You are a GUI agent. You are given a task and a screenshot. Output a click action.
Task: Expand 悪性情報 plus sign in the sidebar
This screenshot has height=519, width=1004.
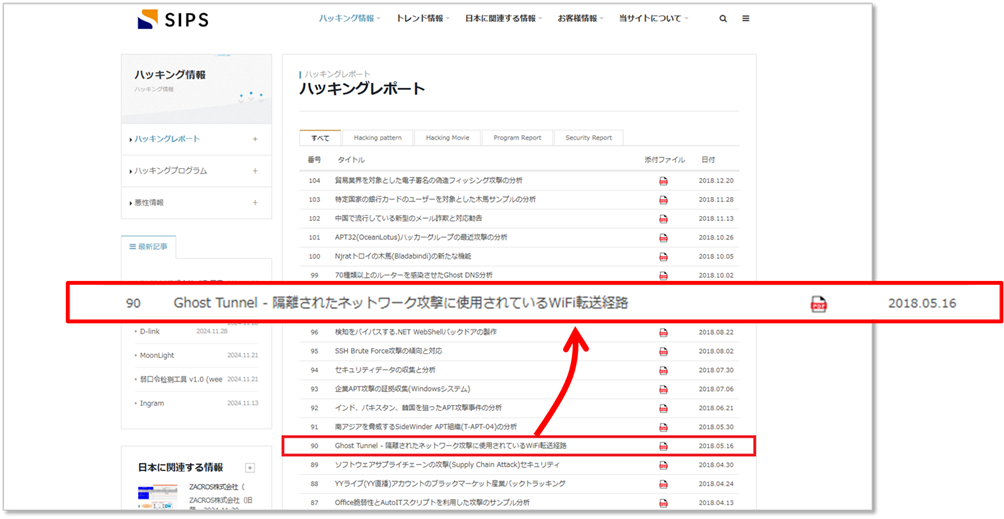coord(255,203)
